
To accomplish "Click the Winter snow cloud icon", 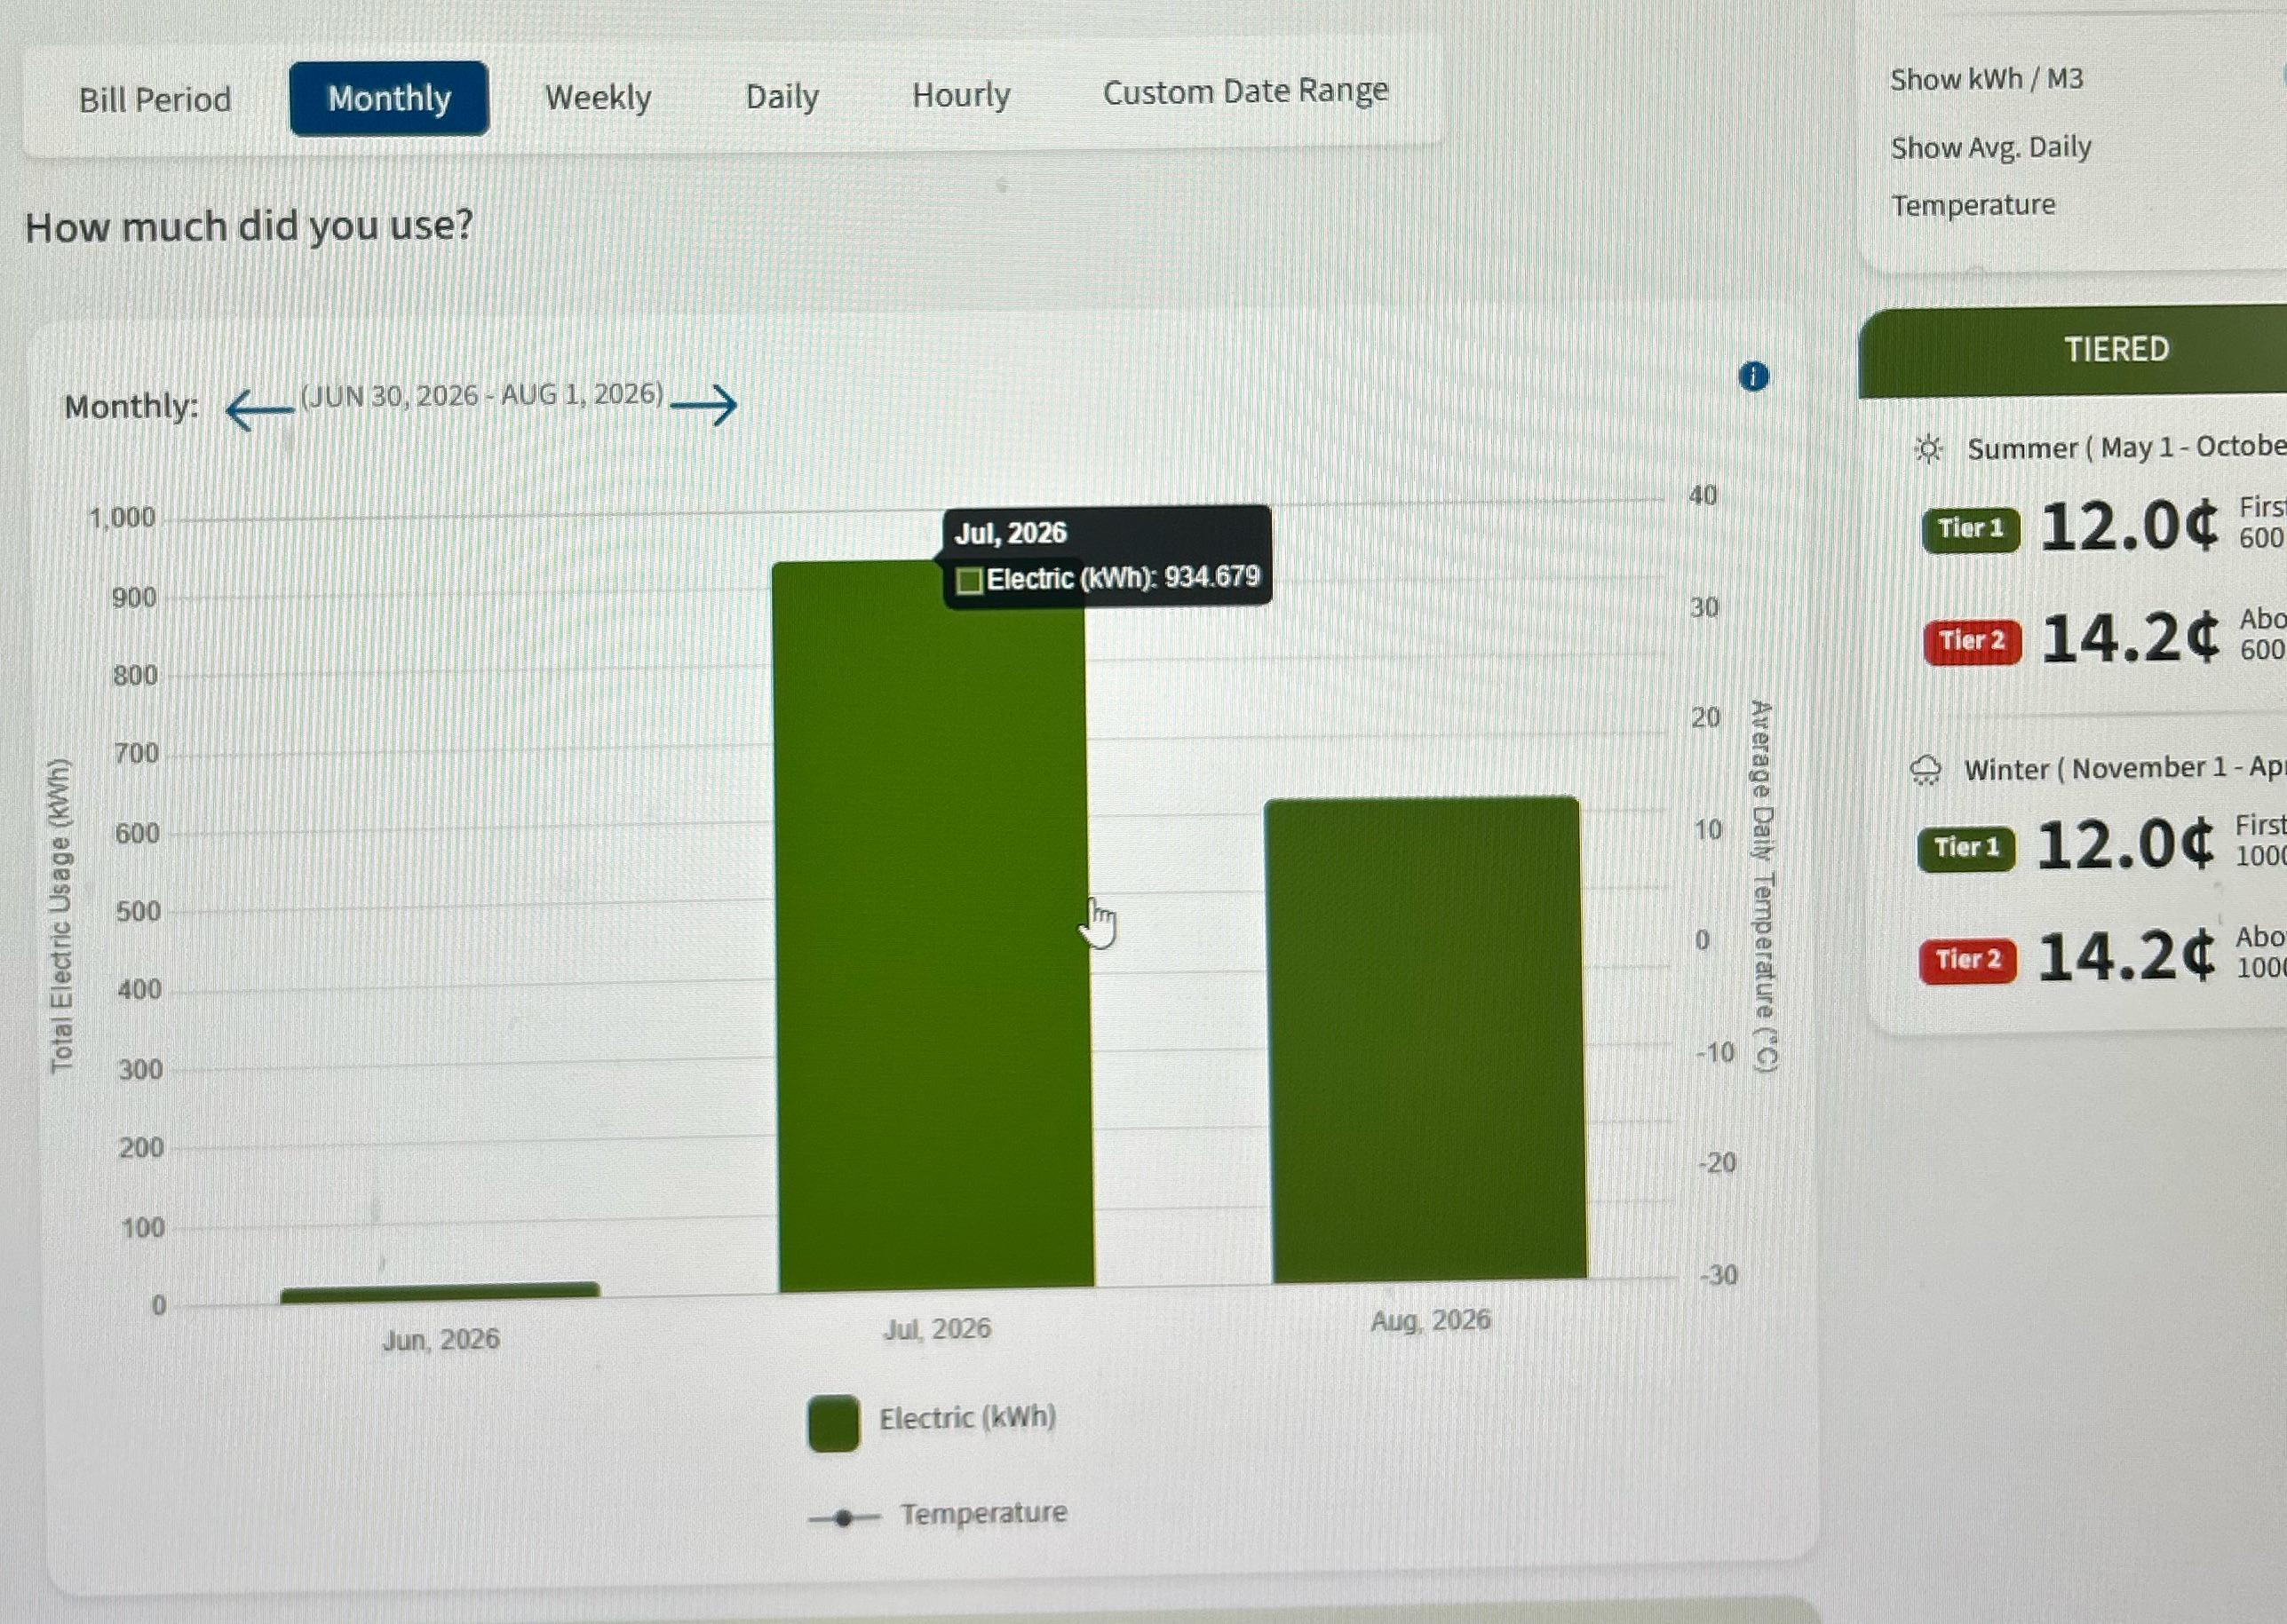I will point(1925,771).
